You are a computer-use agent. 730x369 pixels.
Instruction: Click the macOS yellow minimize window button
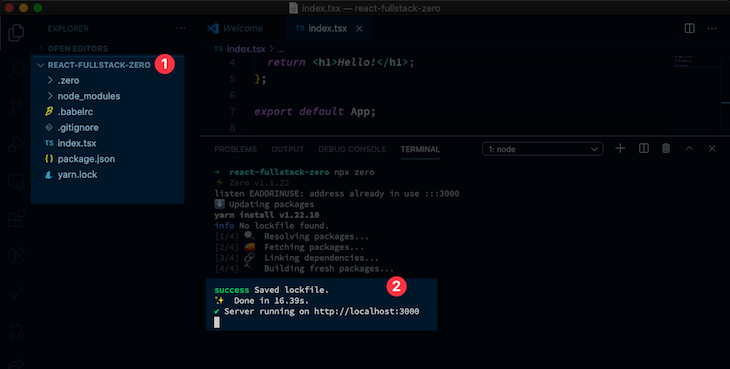coord(23,8)
